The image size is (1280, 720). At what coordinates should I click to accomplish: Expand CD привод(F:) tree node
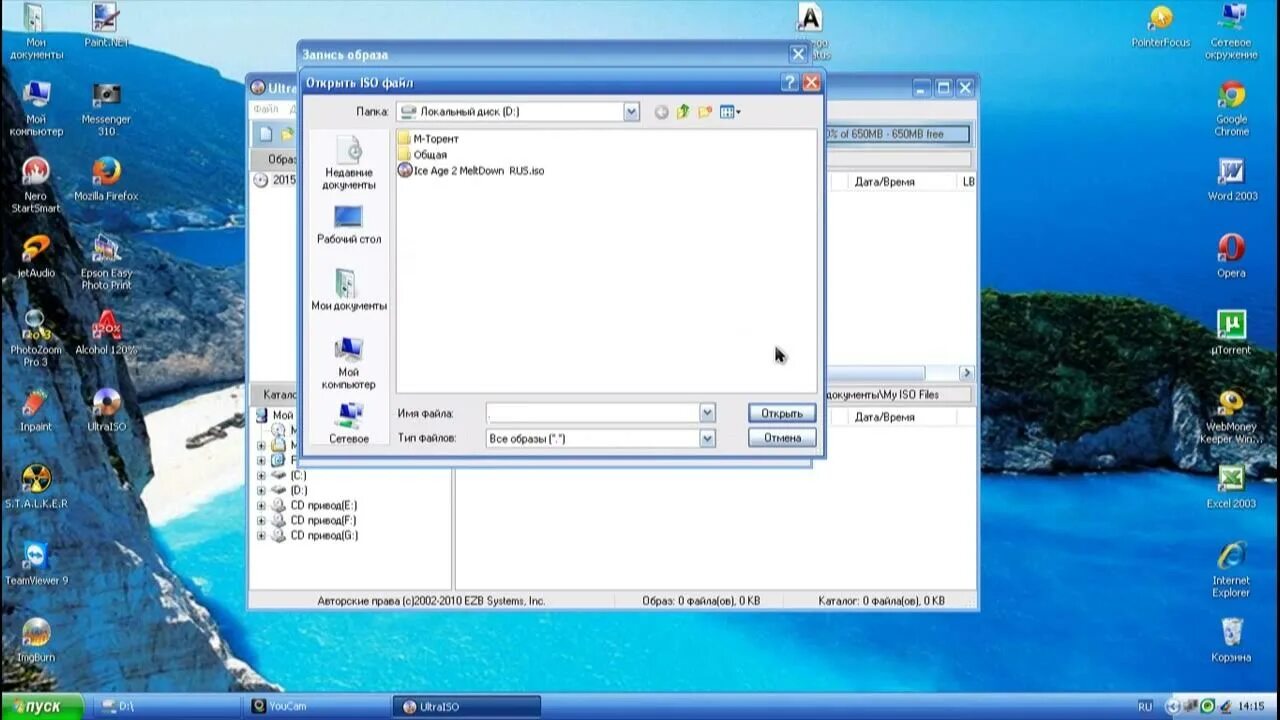pyautogui.click(x=261, y=521)
